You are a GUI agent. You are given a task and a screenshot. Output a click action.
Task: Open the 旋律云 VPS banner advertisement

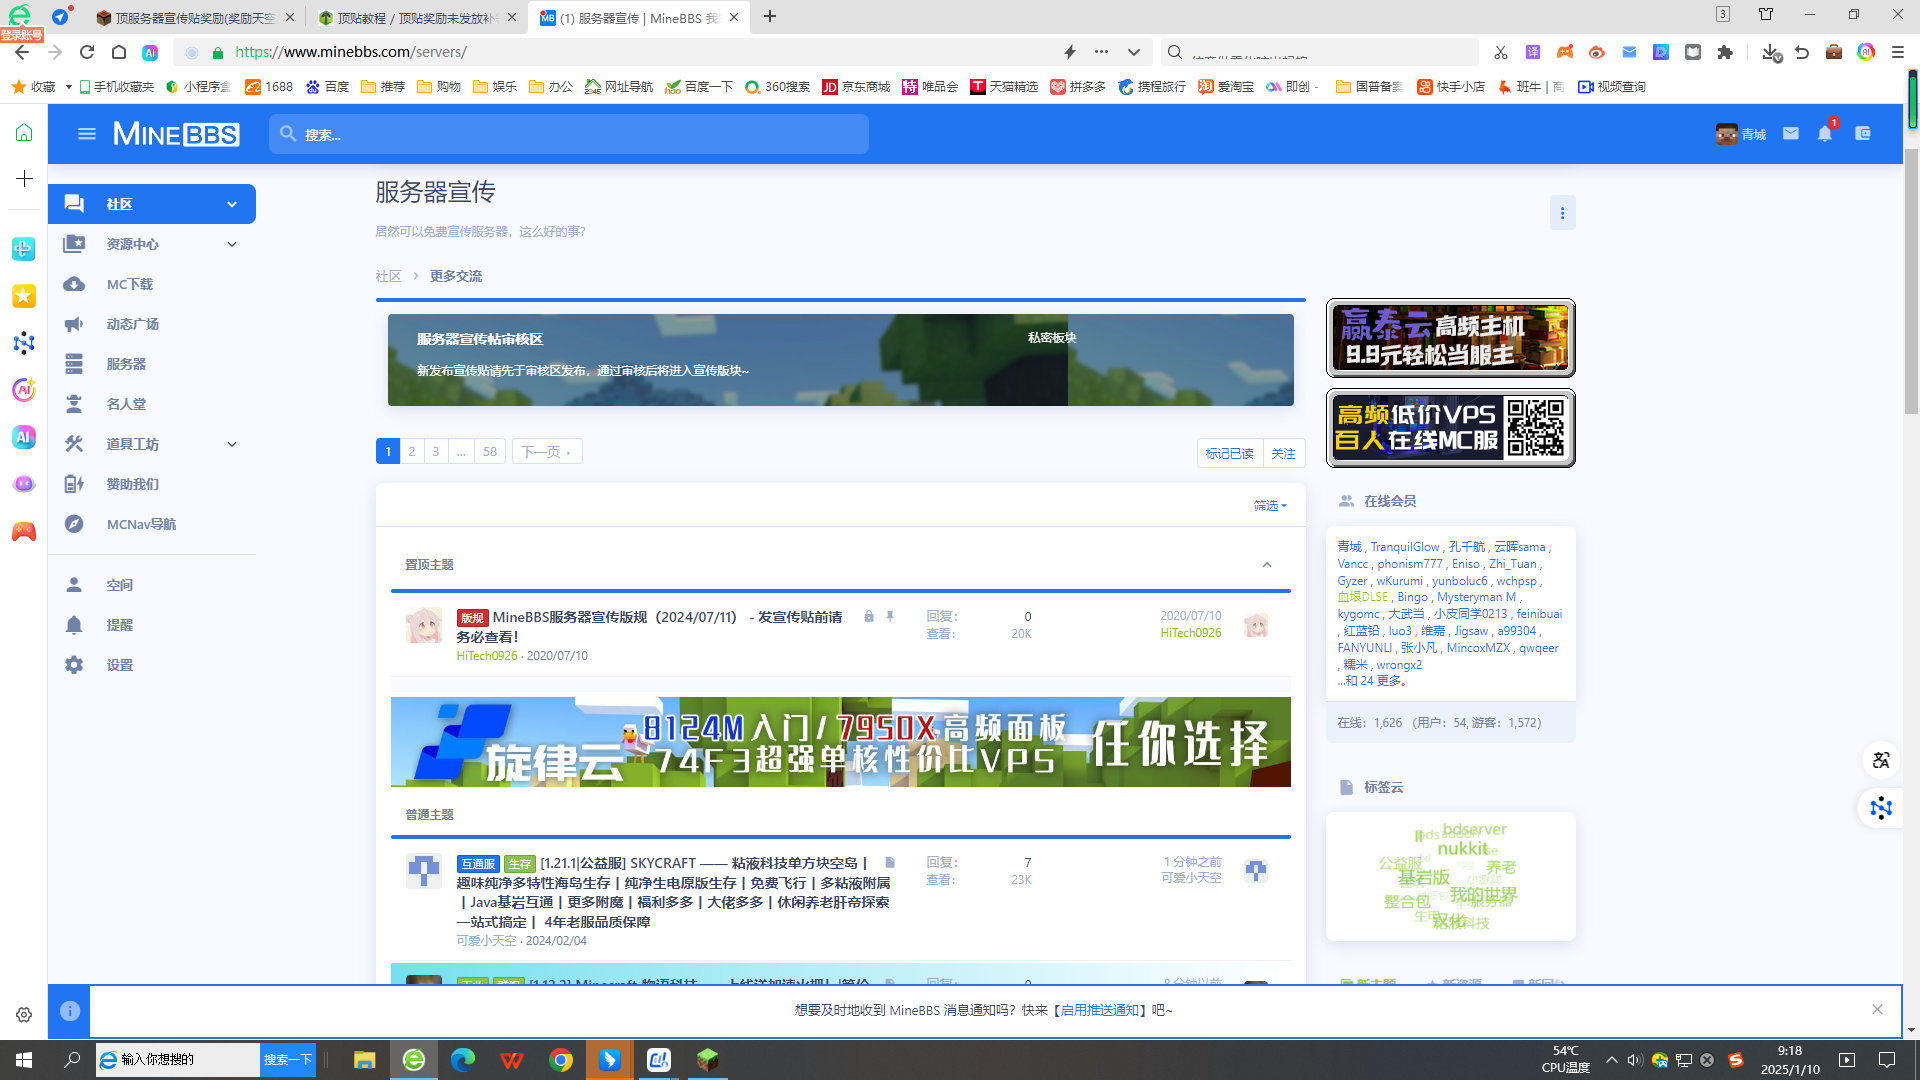[x=841, y=742]
